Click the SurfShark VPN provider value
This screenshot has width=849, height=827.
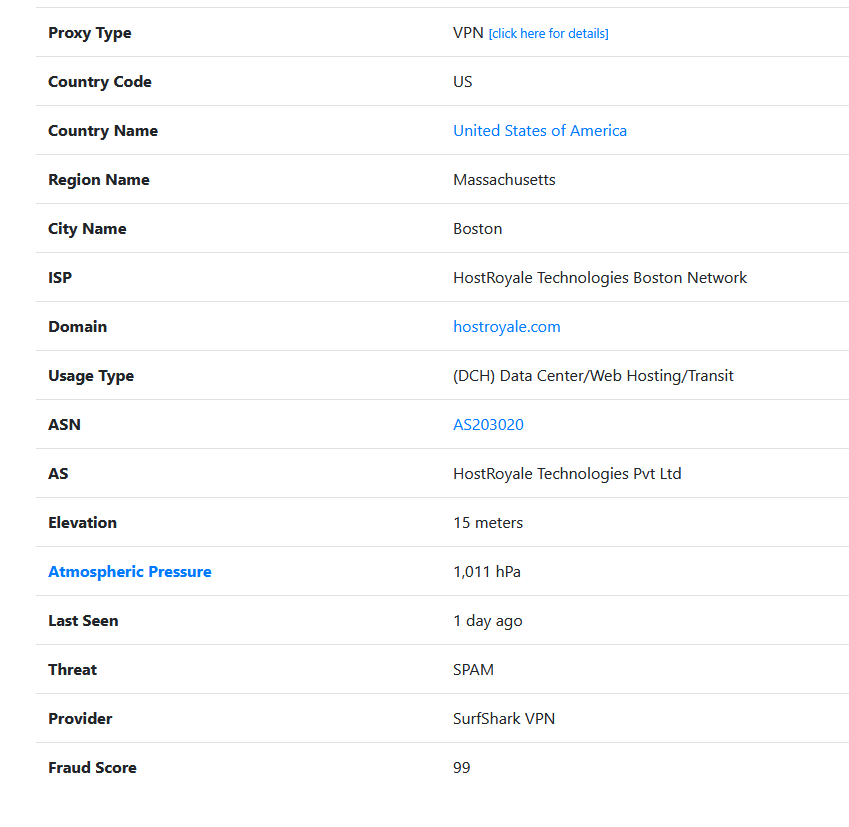pos(504,719)
